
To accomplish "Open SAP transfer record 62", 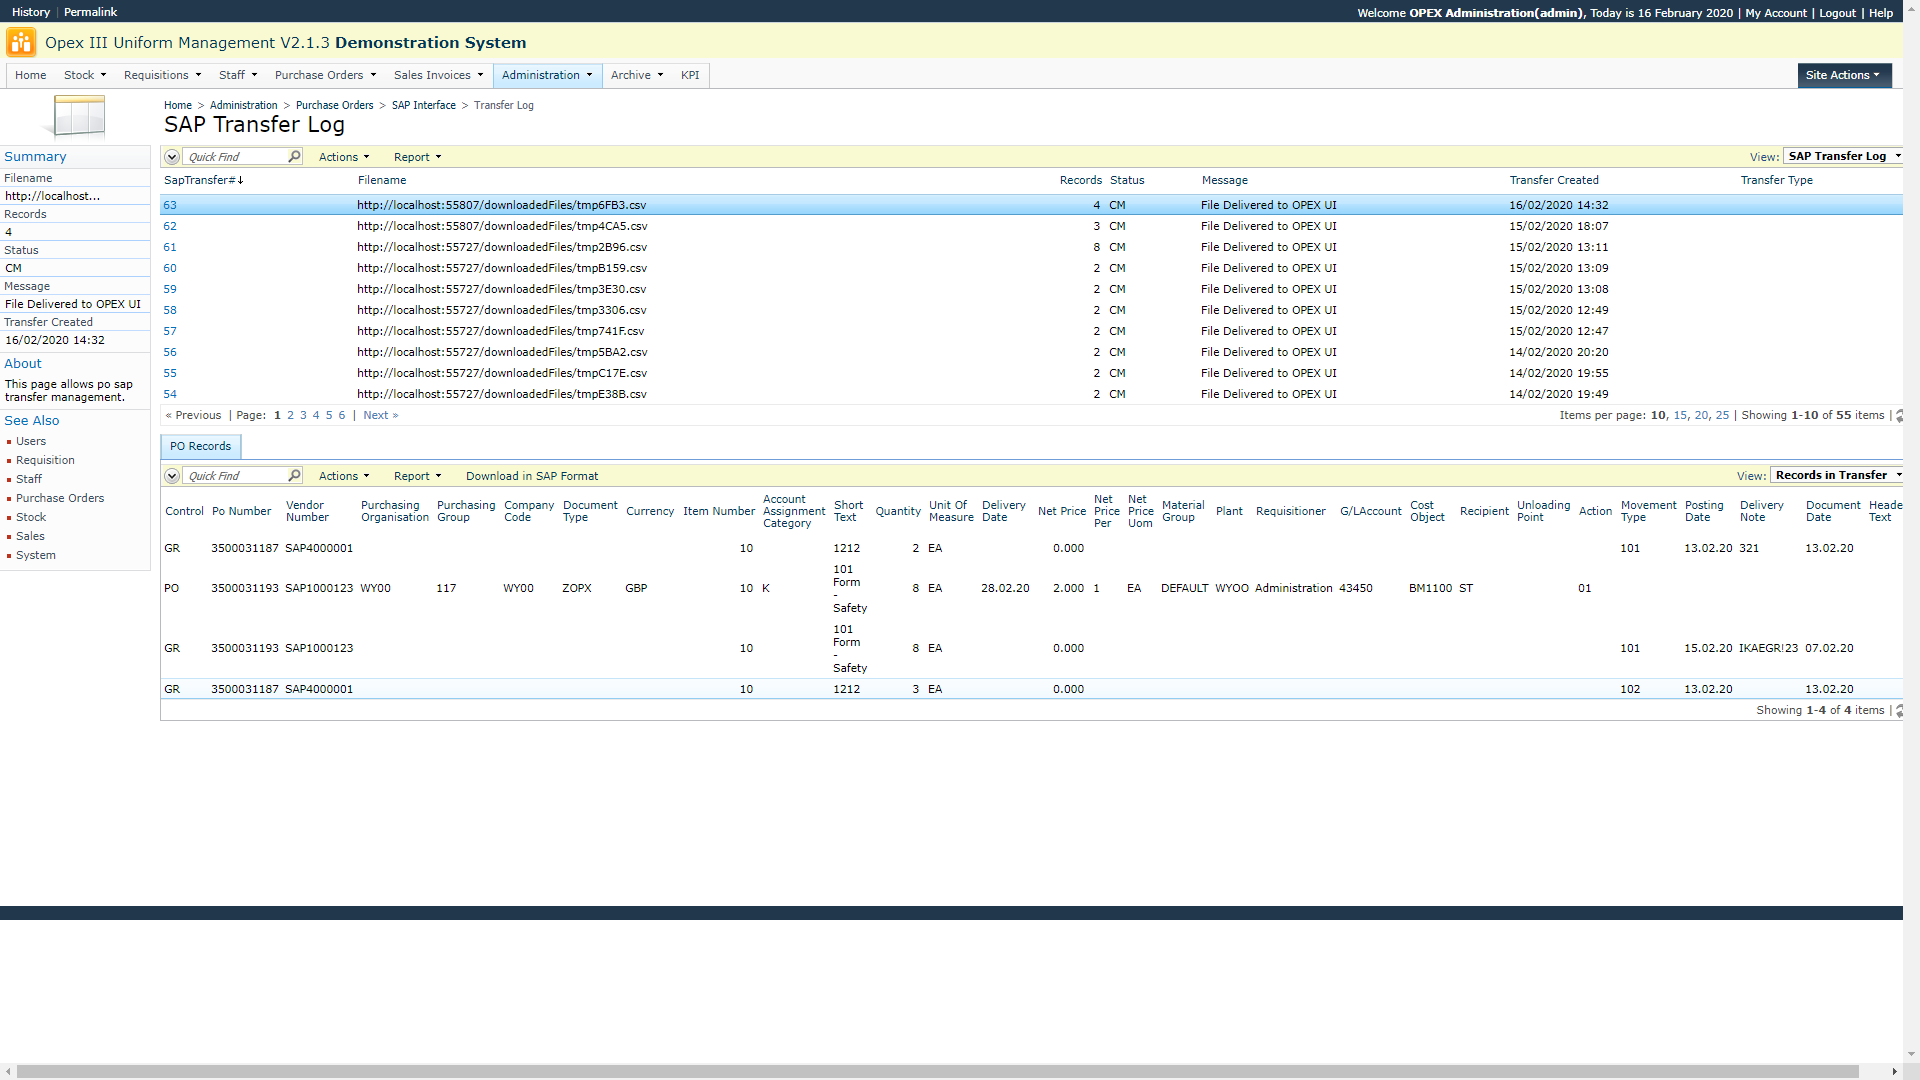I will pos(170,227).
